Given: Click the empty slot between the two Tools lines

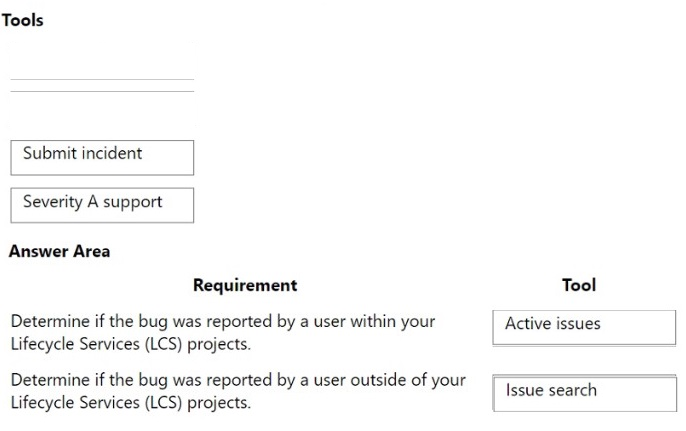Looking at the screenshot, I should point(102,85).
